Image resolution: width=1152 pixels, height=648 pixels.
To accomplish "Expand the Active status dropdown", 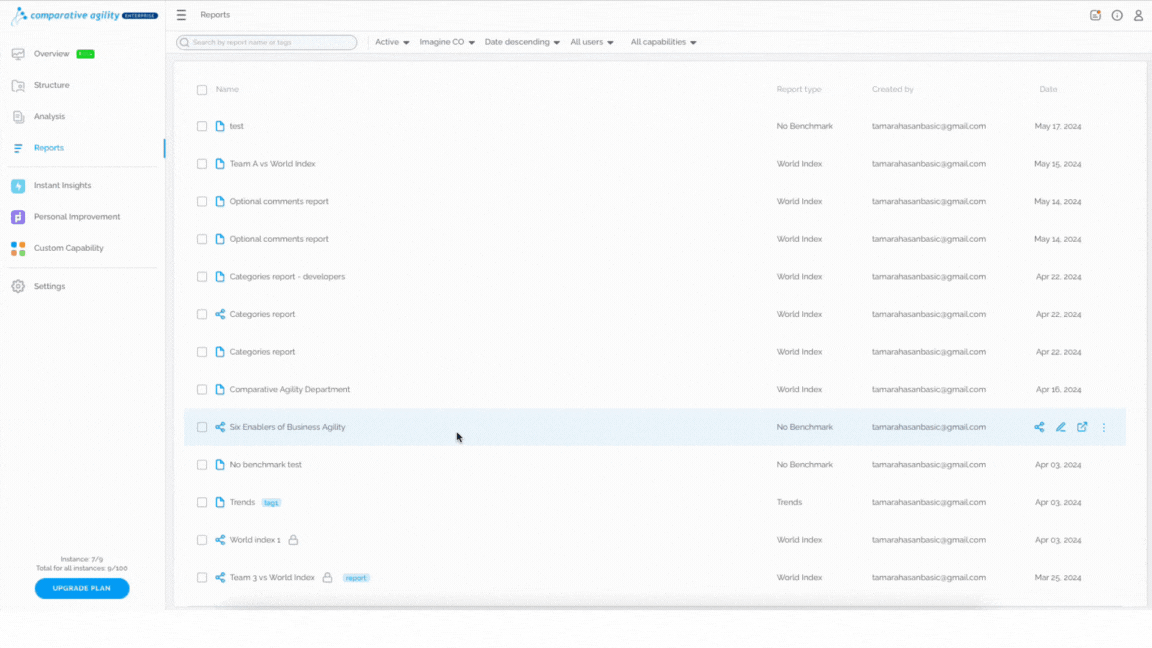I will [x=392, y=42].
